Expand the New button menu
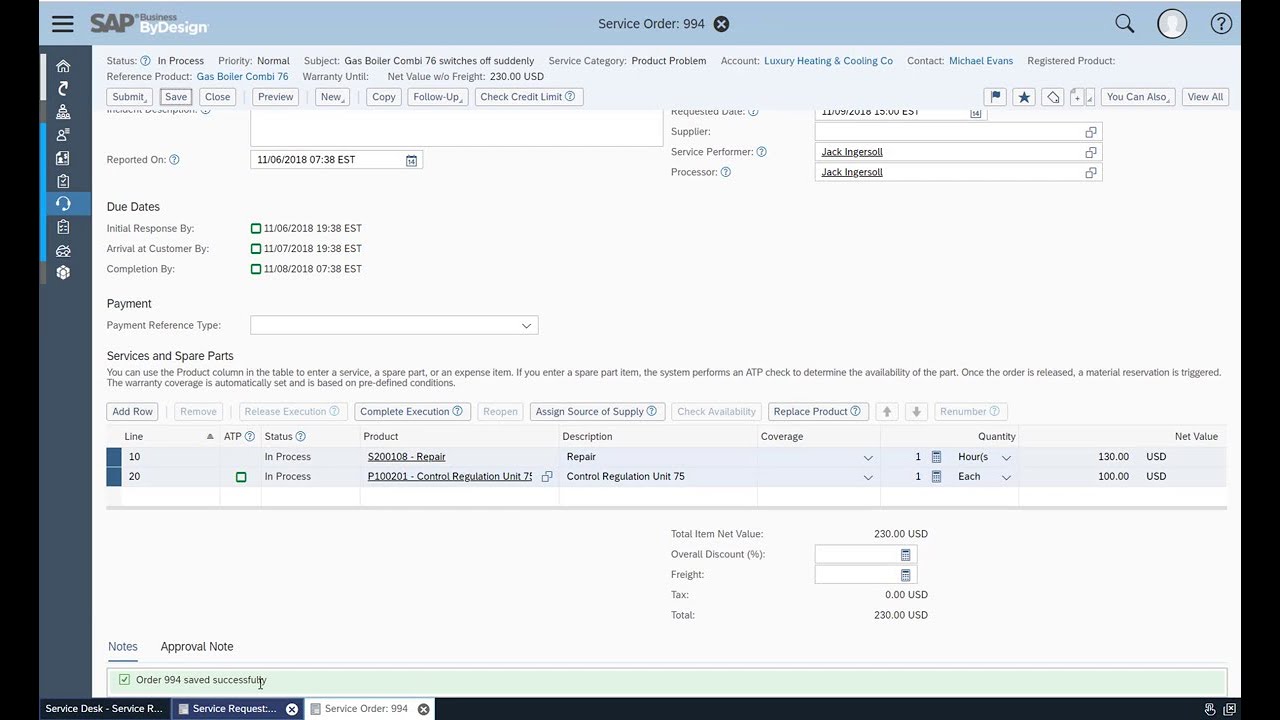1280x720 pixels. 332,97
